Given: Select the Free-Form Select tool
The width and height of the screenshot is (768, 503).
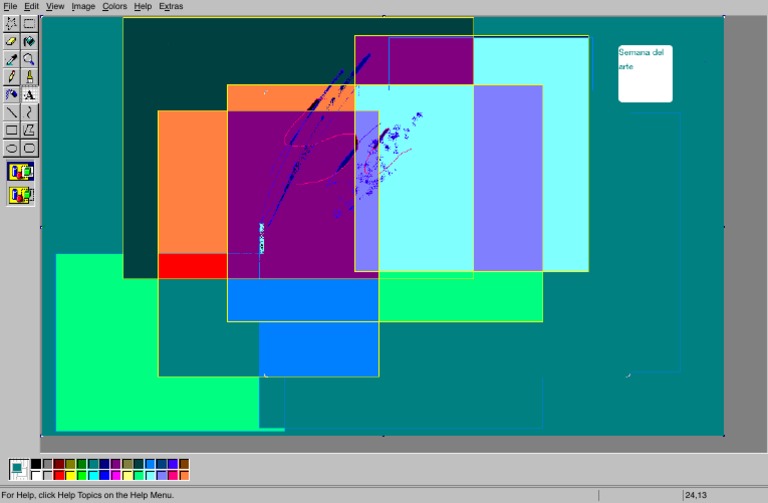Looking at the screenshot, I should coord(12,24).
